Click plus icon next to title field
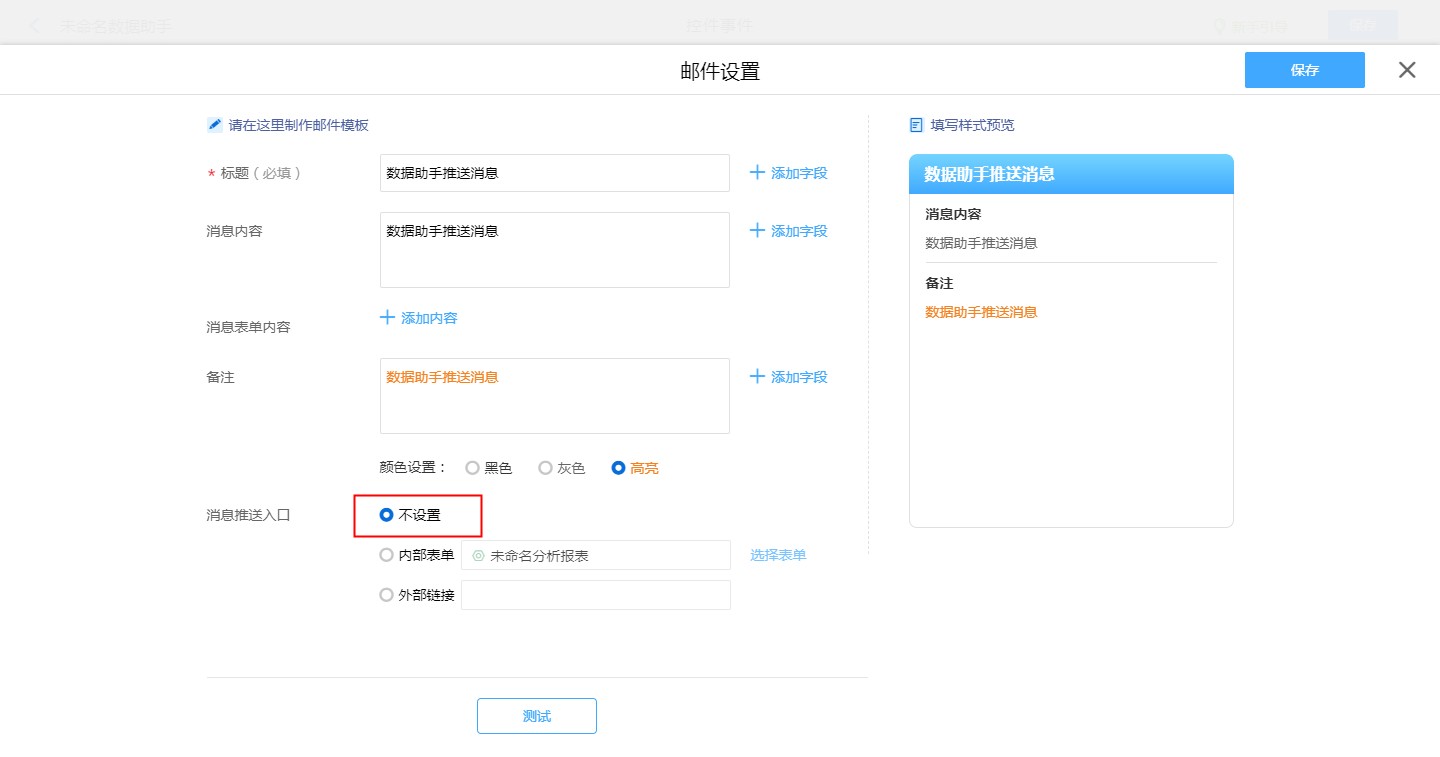Viewport: 1440px width, 757px height. tap(757, 173)
